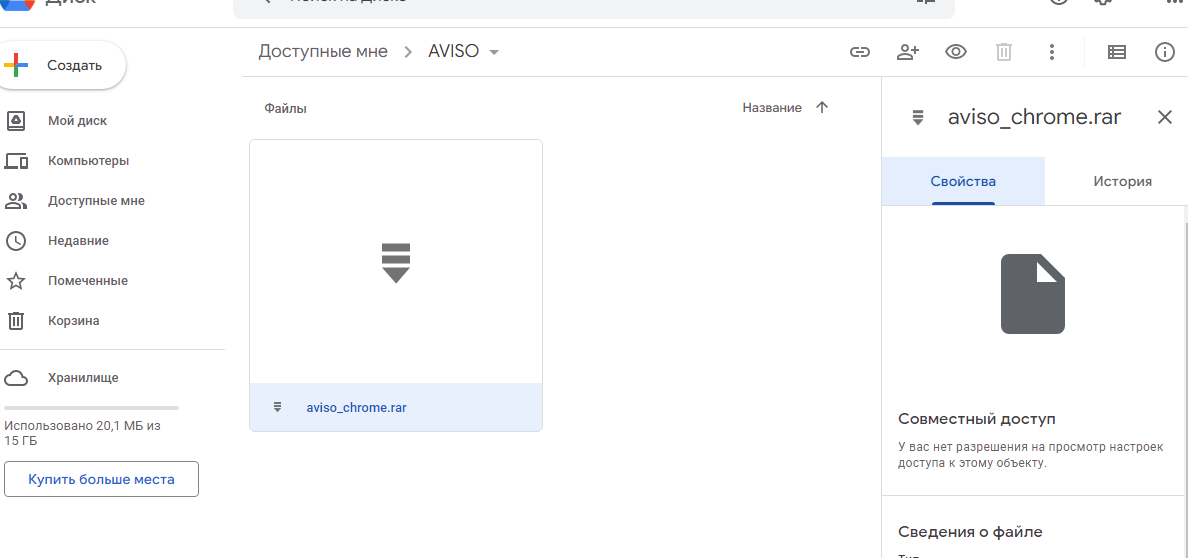The image size is (1188, 558).
Task: Click Совместный доступ heading
Action: click(x=977, y=419)
